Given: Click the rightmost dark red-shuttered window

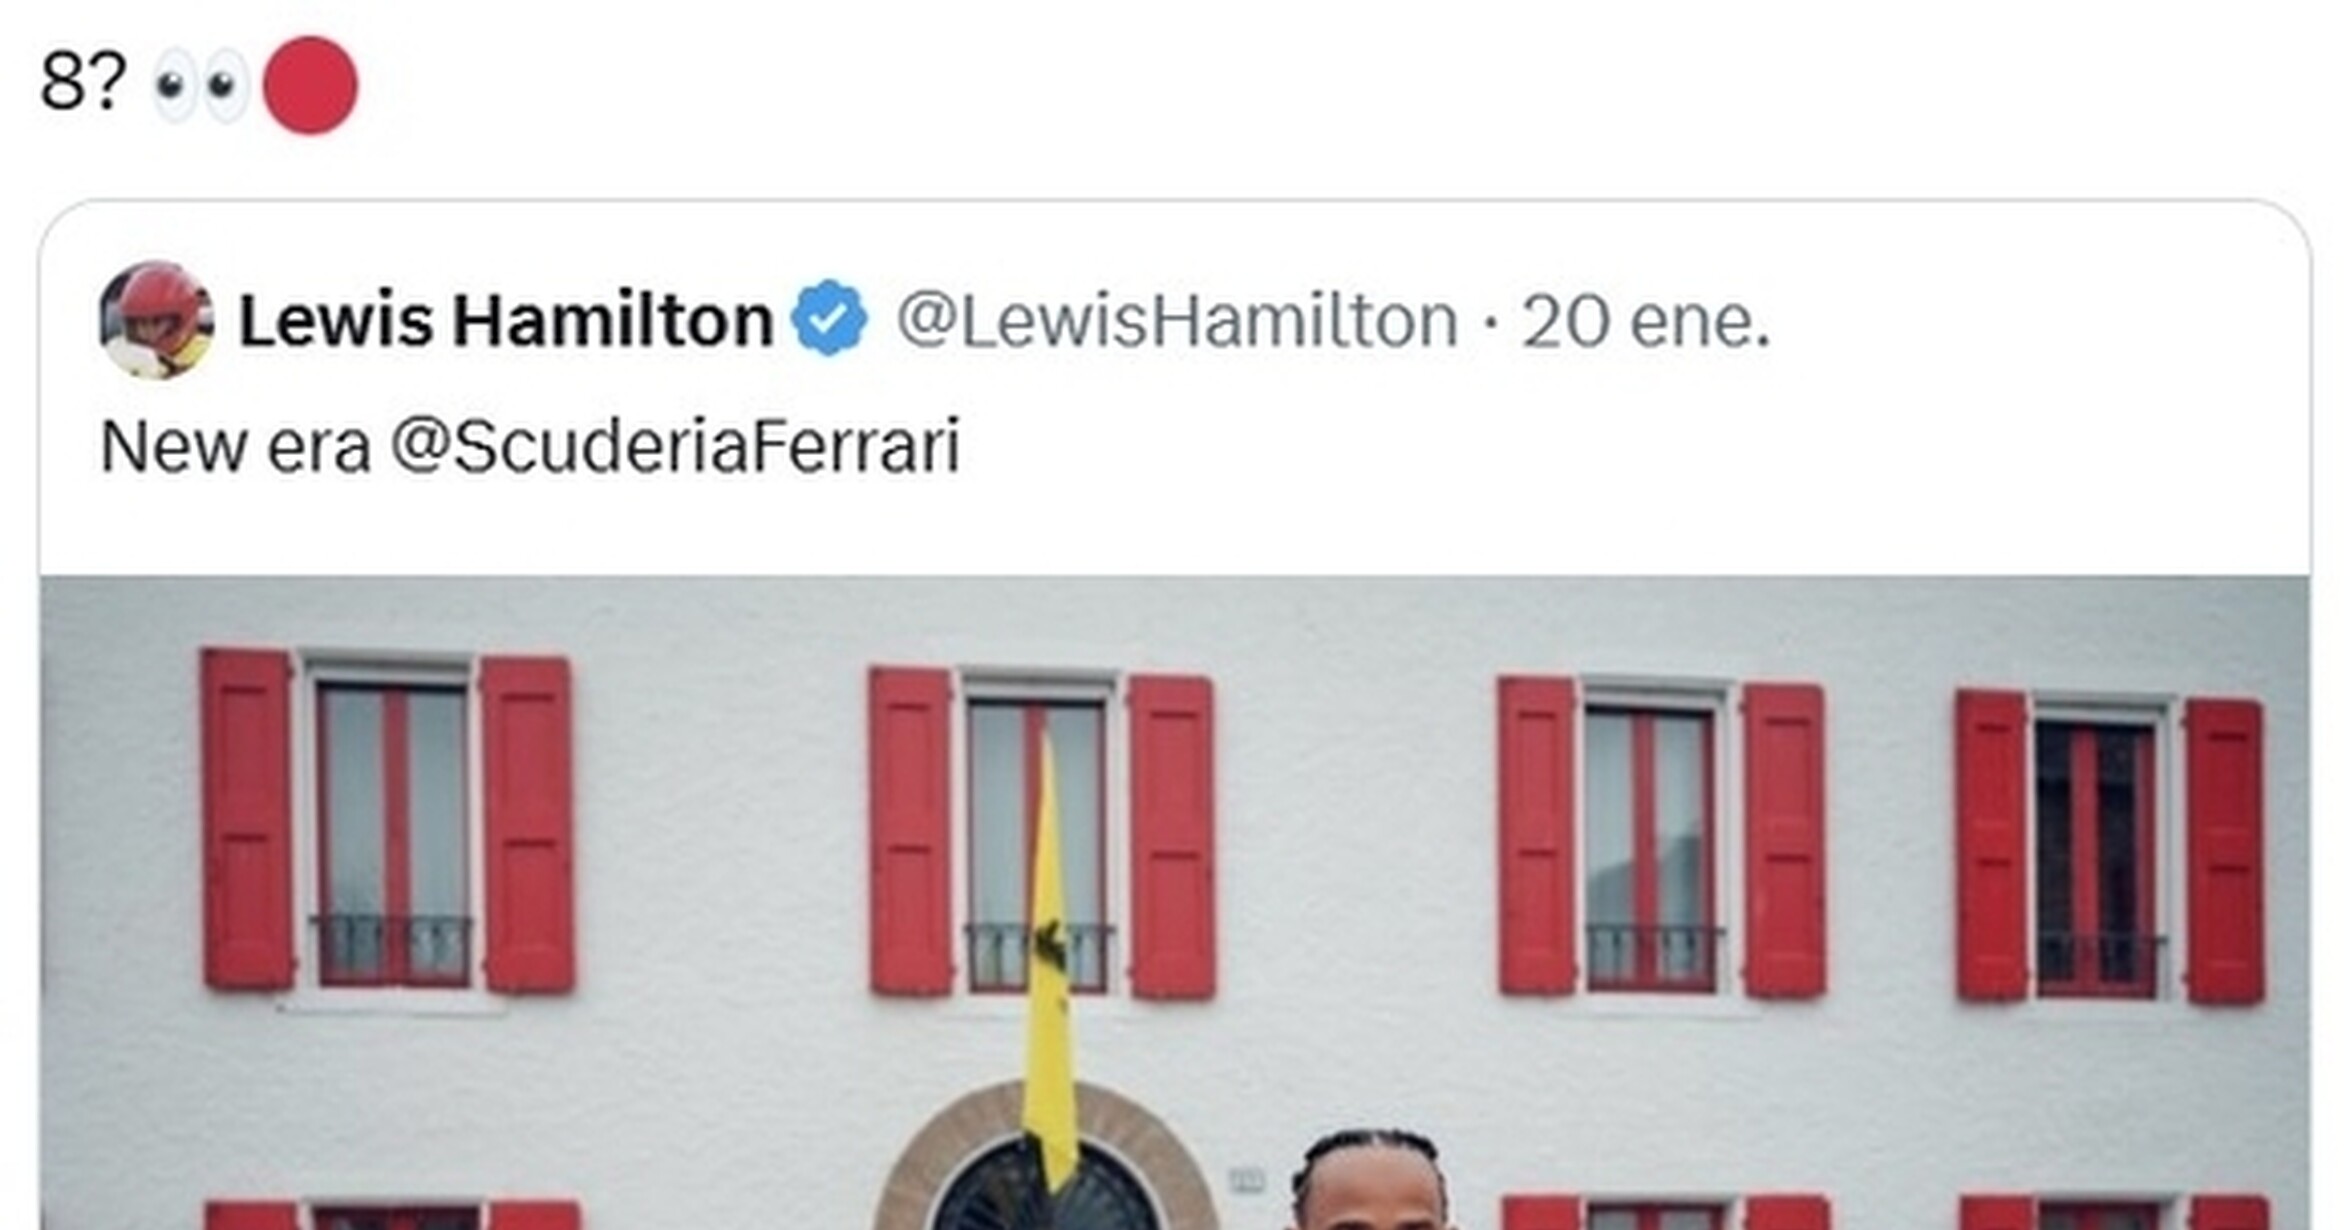Looking at the screenshot, I should (2109, 847).
